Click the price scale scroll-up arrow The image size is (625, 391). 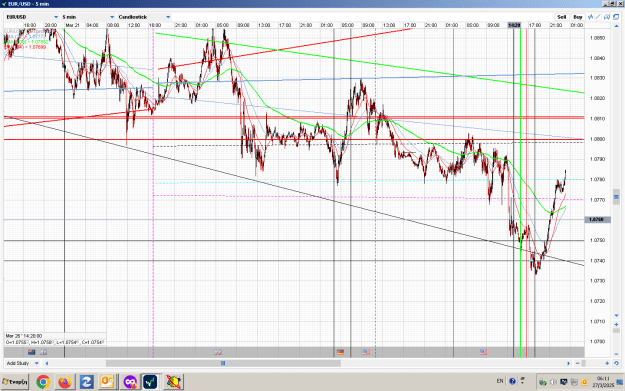point(616,26)
